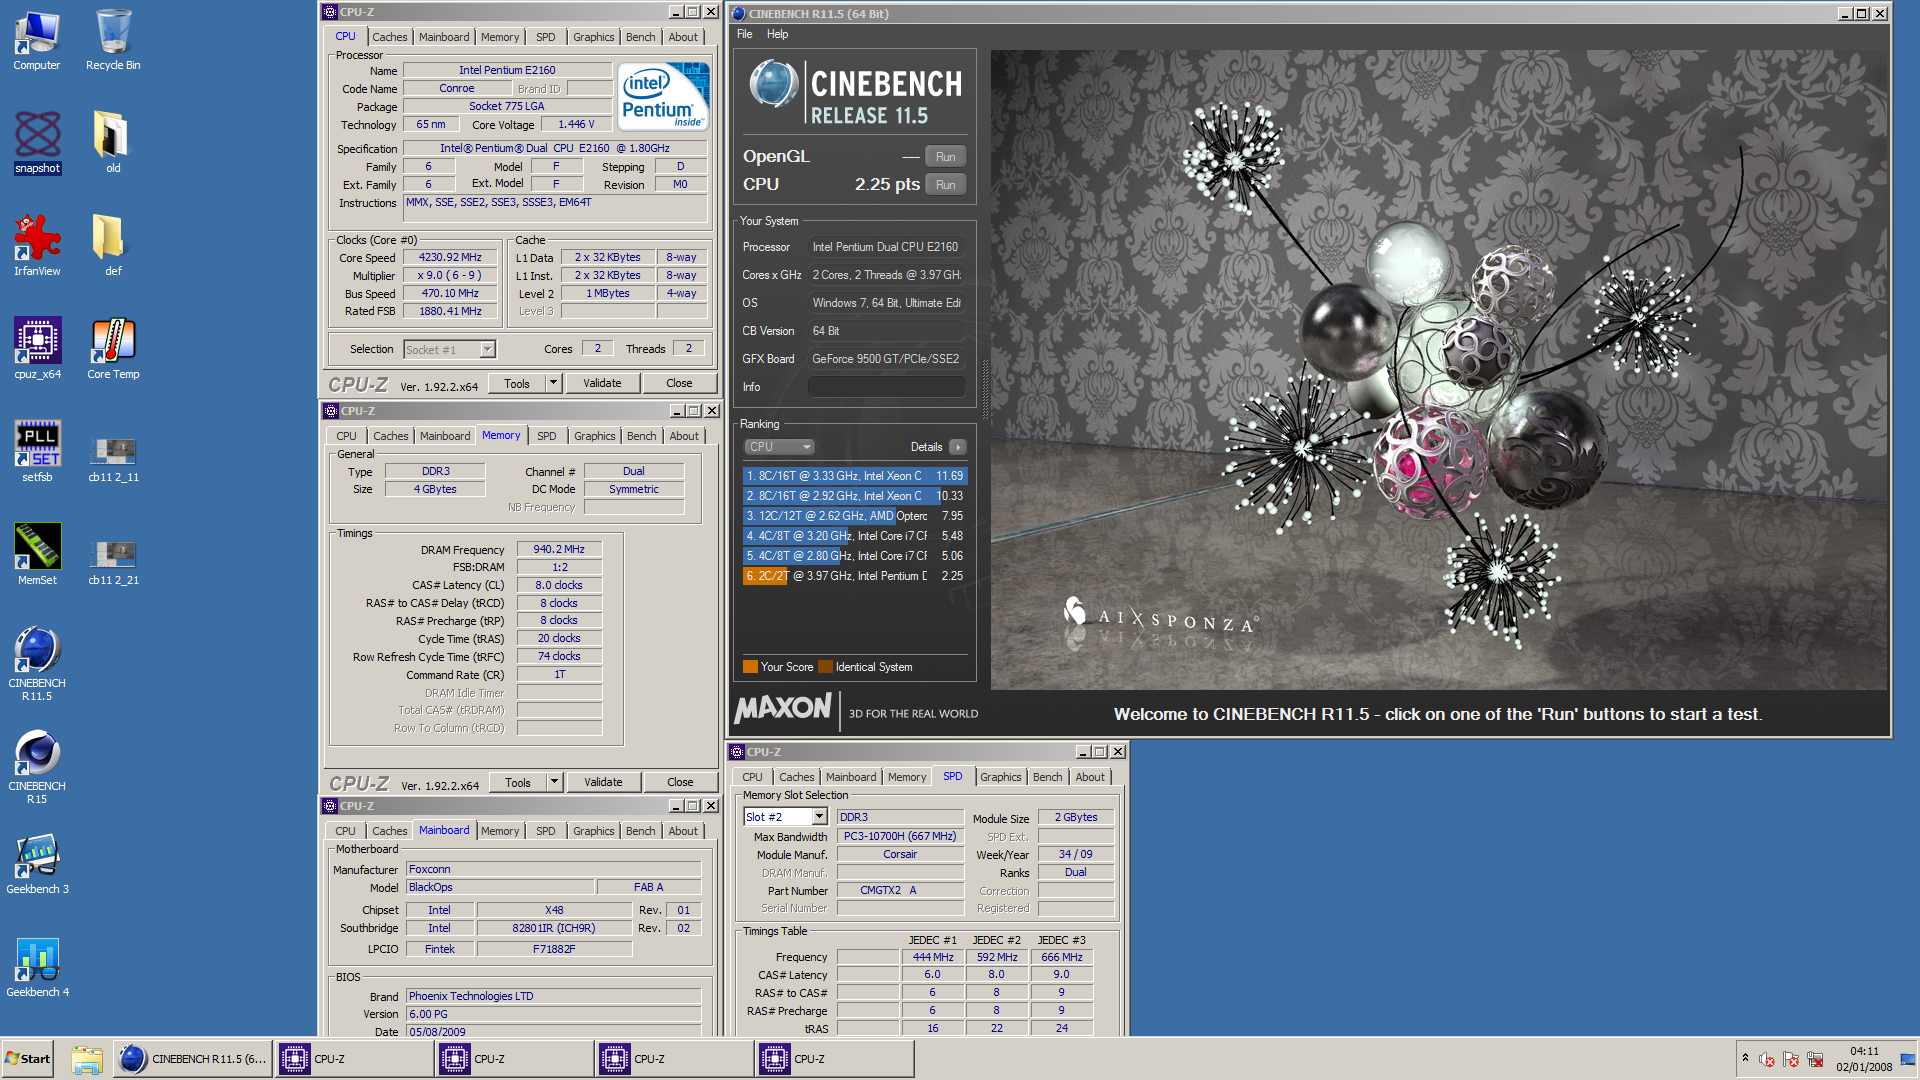Run the OpenGL benchmark

coord(945,157)
